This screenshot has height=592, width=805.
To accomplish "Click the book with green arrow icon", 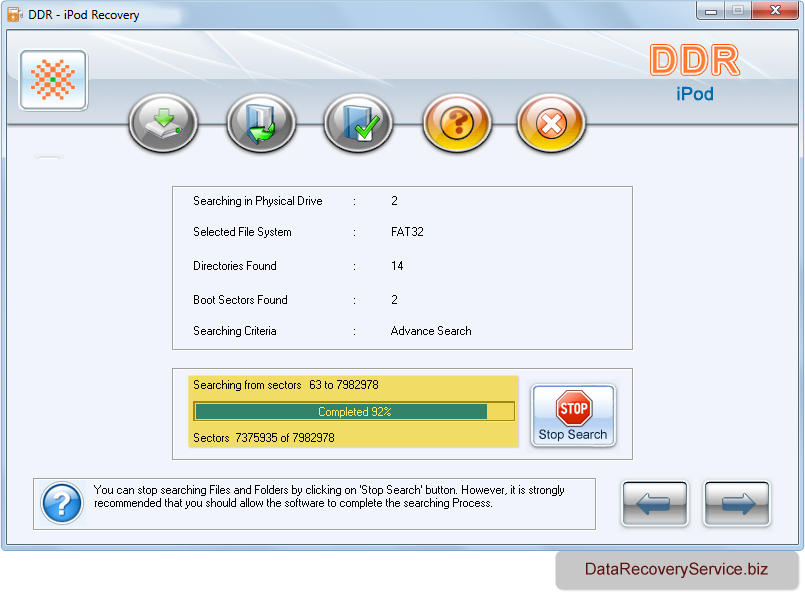I will (261, 123).
